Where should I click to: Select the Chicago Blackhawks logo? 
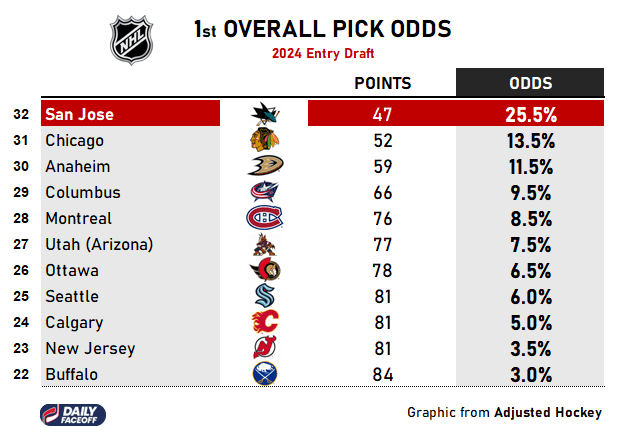click(x=264, y=141)
